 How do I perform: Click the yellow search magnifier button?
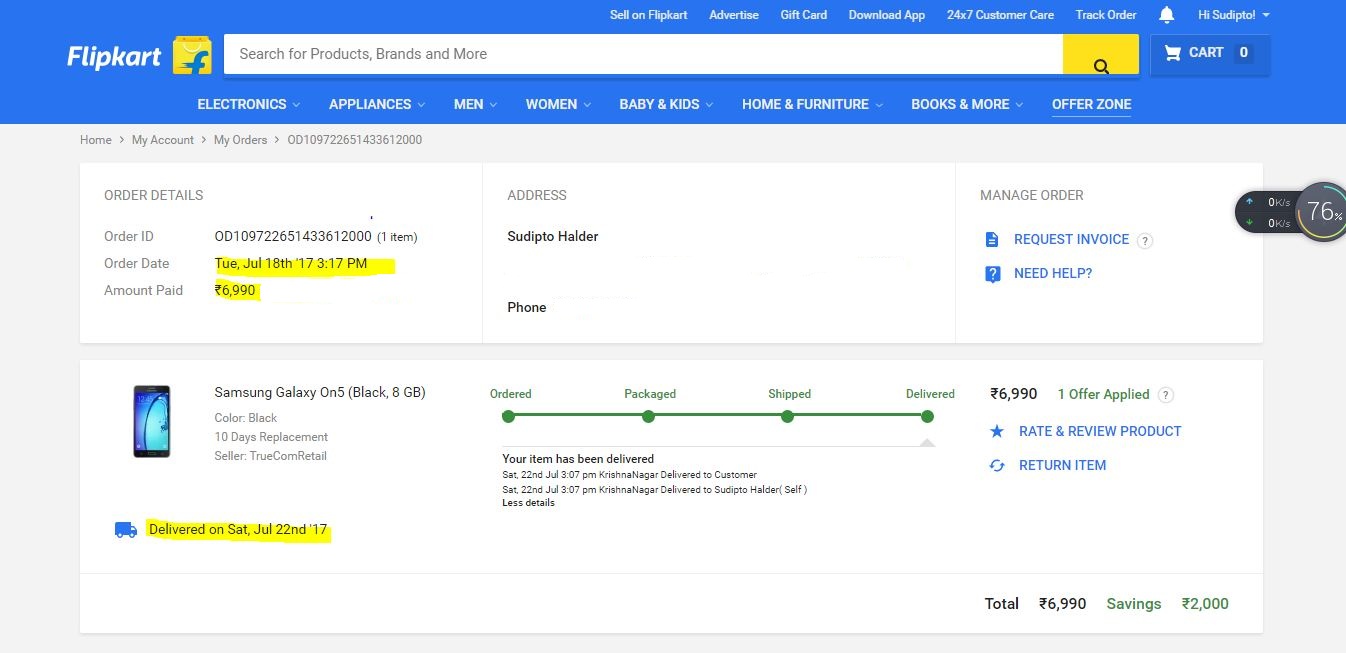click(x=1100, y=55)
